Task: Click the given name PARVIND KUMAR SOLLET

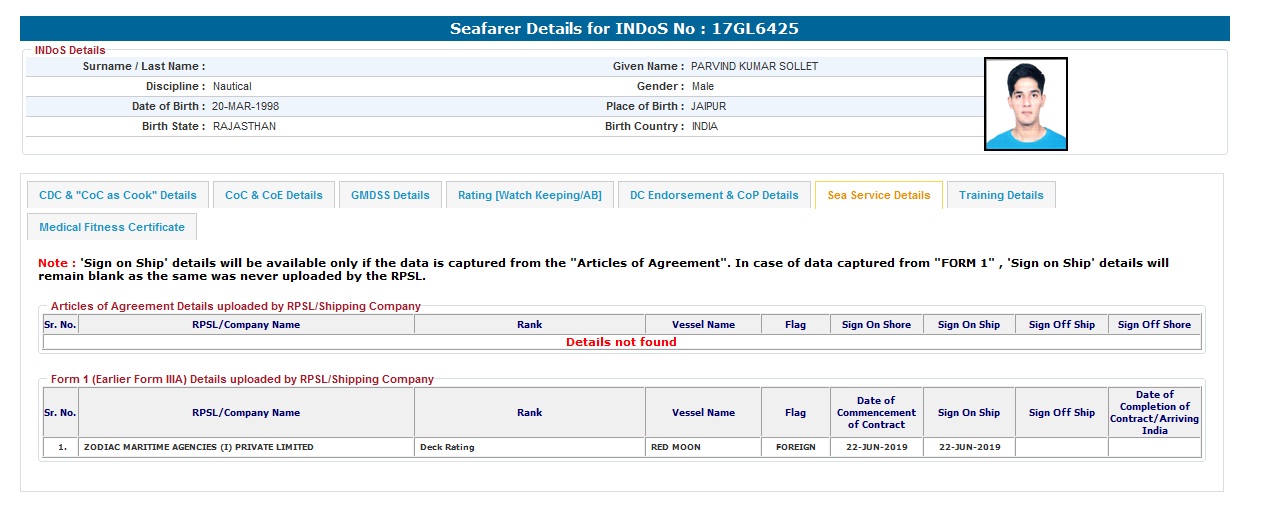Action: (754, 66)
